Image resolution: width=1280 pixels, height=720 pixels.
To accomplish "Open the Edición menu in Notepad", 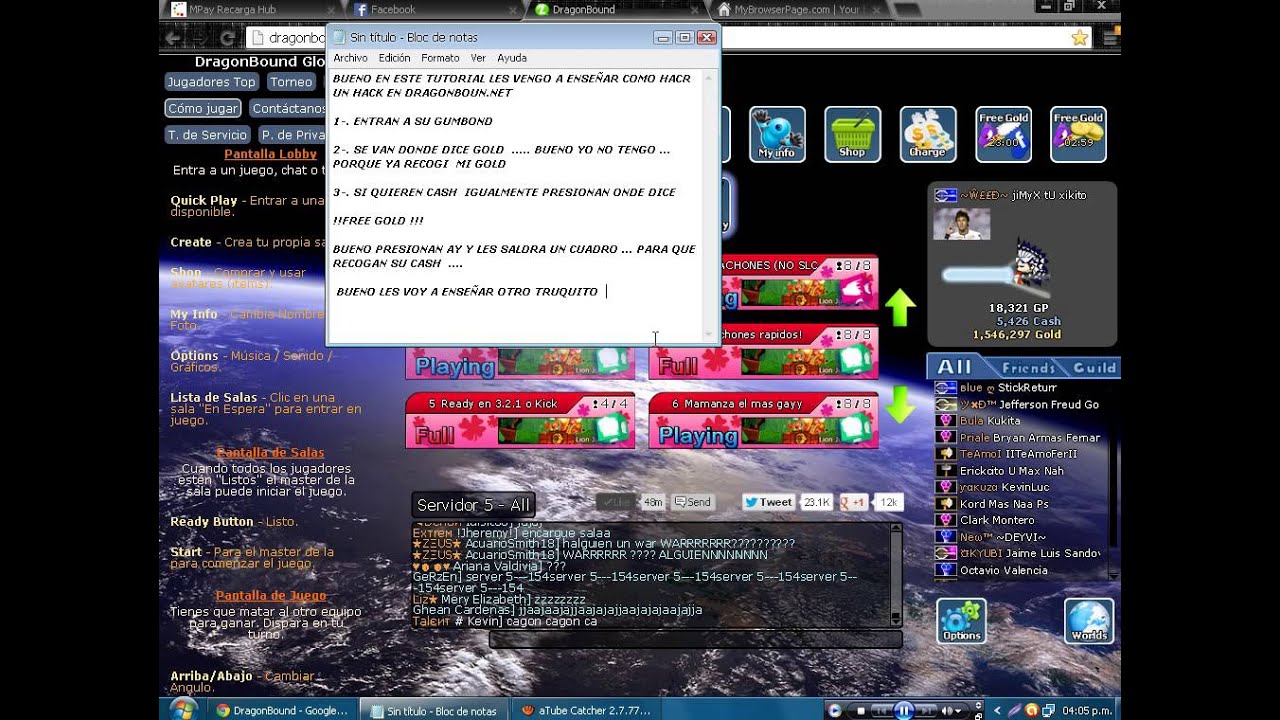I will click(394, 58).
